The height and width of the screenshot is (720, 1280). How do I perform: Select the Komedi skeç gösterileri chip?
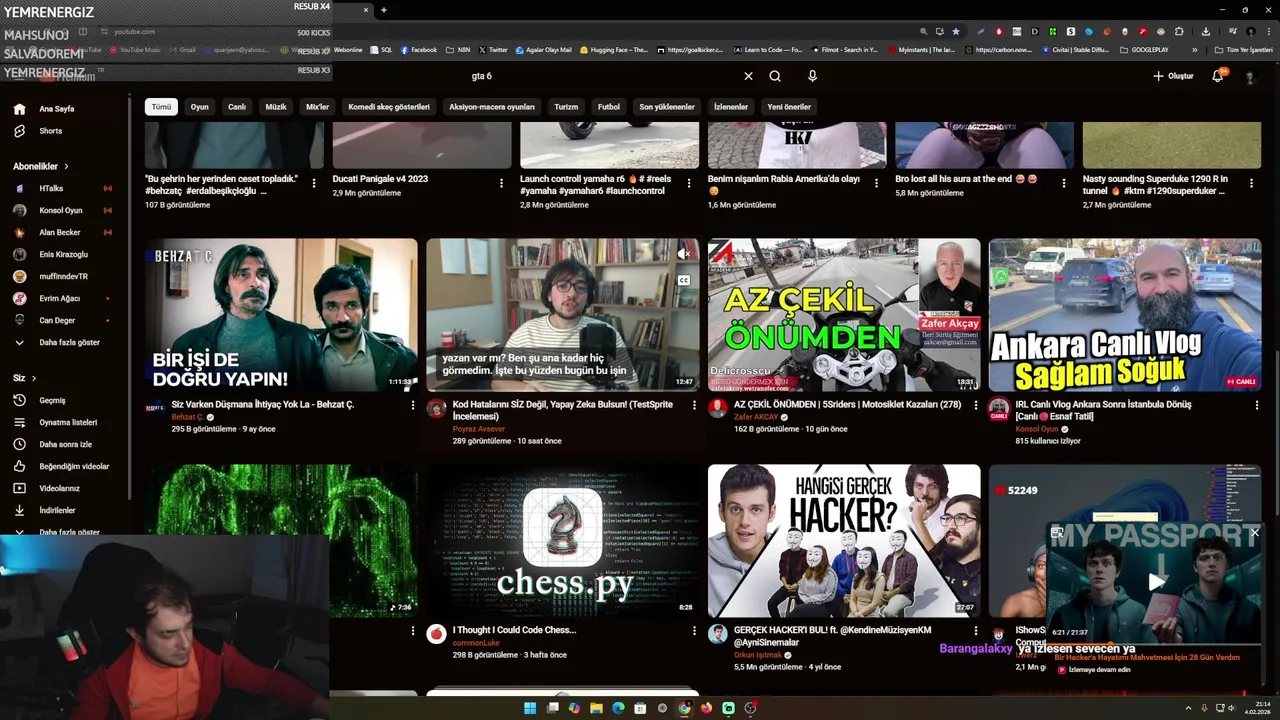click(x=389, y=107)
